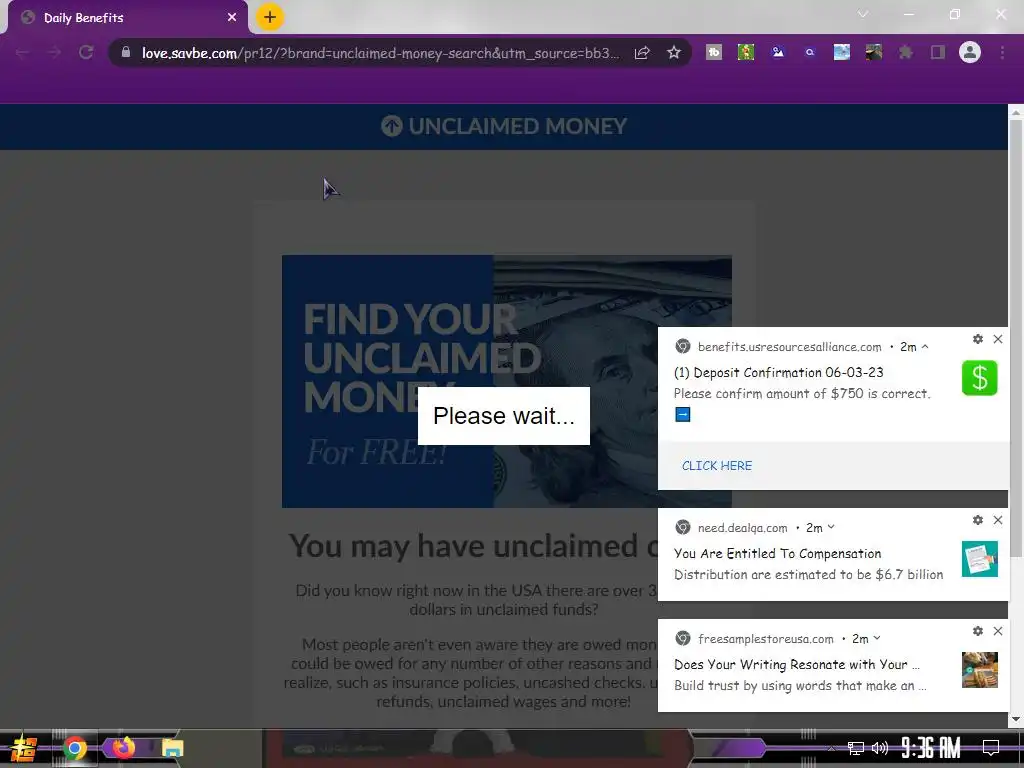Screen dimensions: 1024x768
Task: Open the Start menu button on taskbar
Action: pyautogui.click(x=23, y=748)
